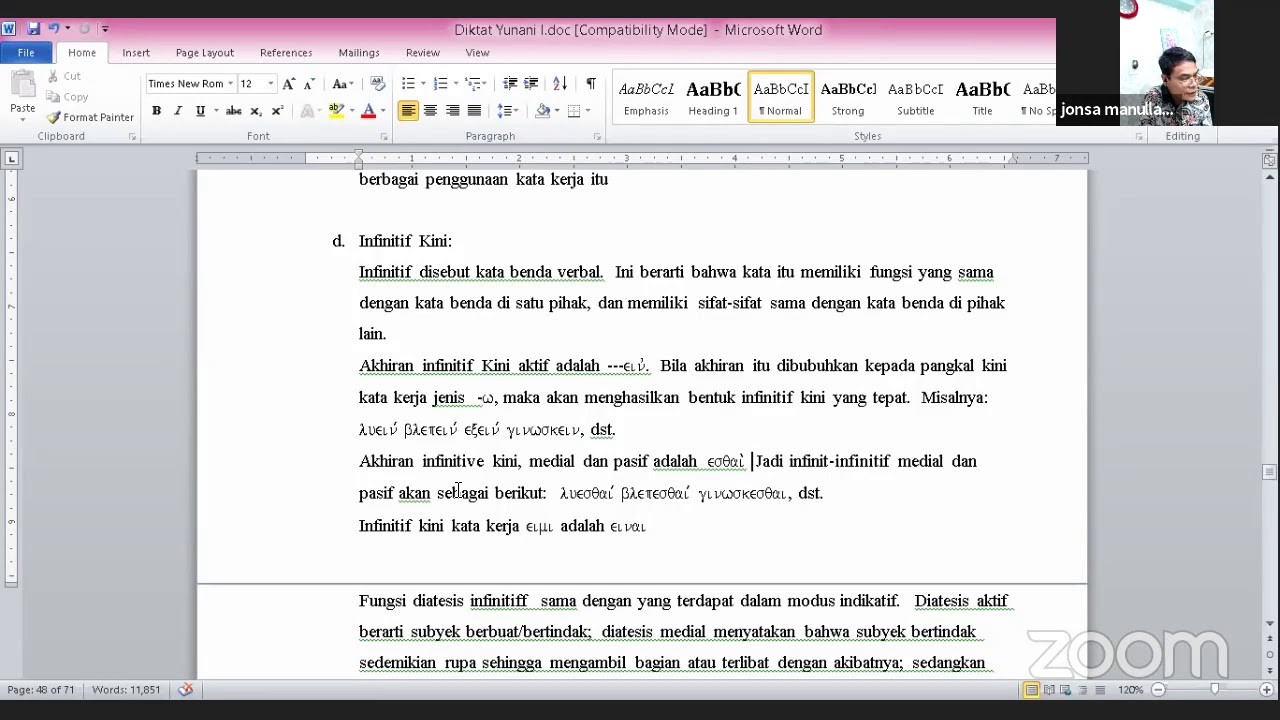Apply subscript formatting
Viewport: 1280px width, 720px height.
click(256, 111)
